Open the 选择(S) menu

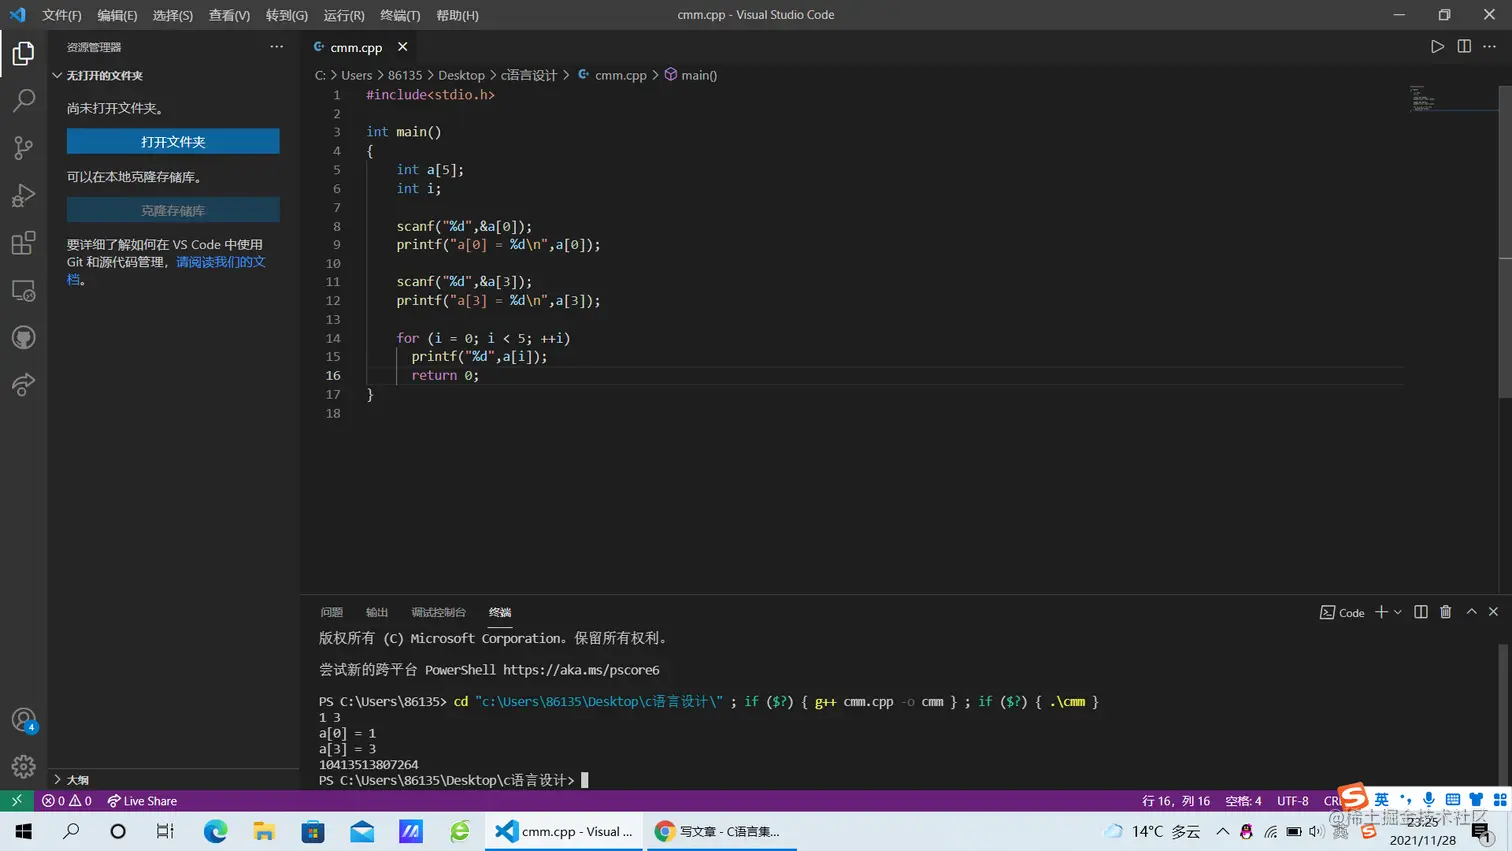click(173, 15)
